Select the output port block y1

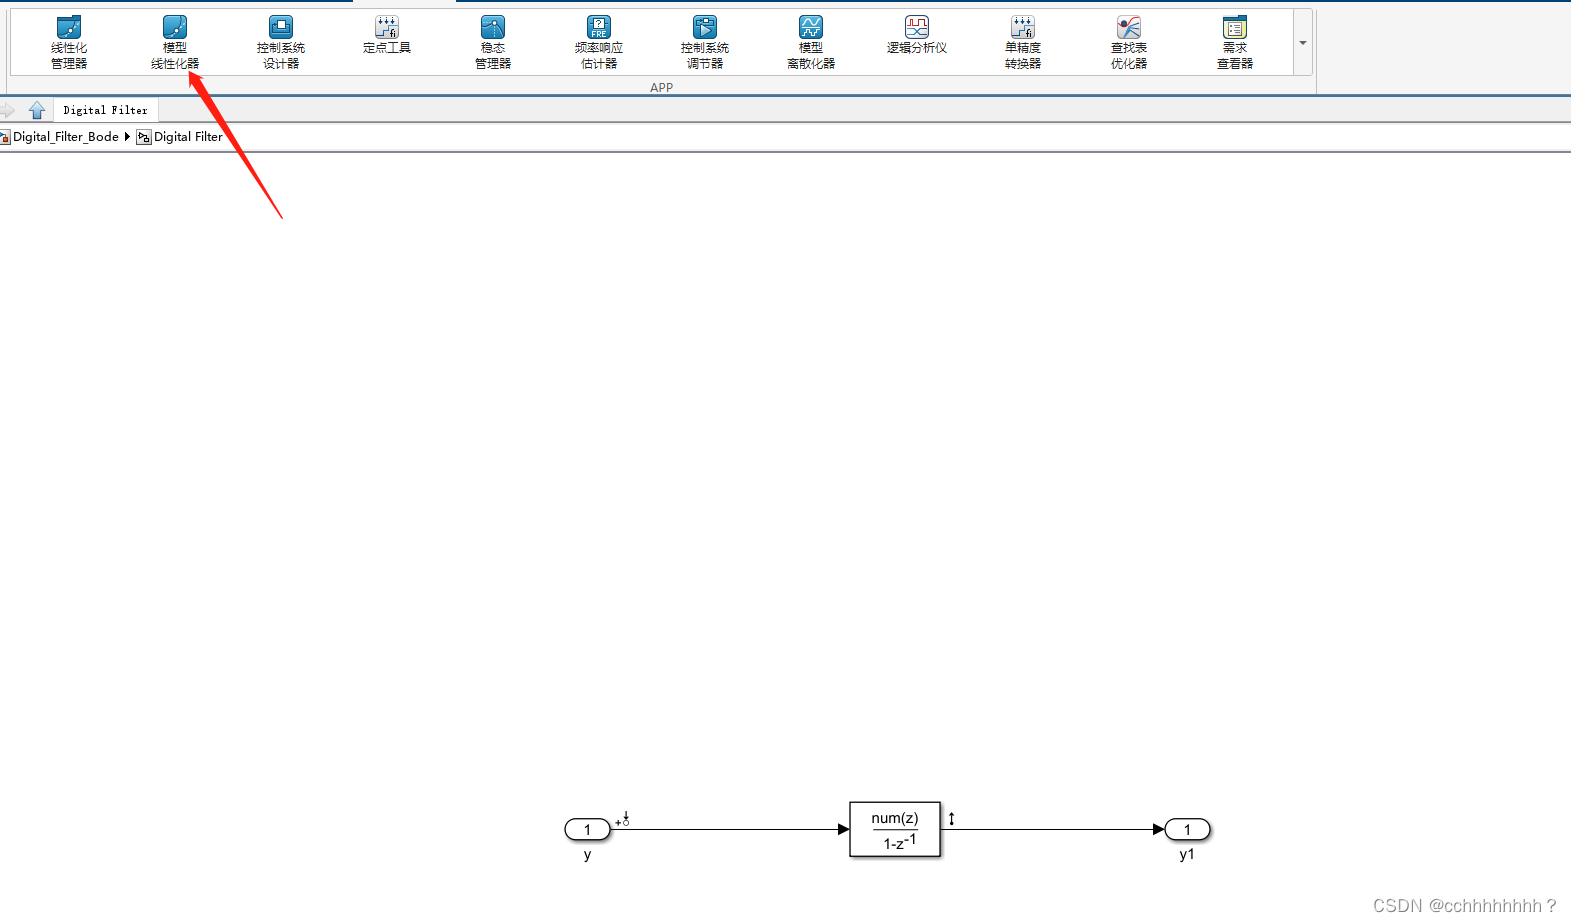pos(1188,829)
